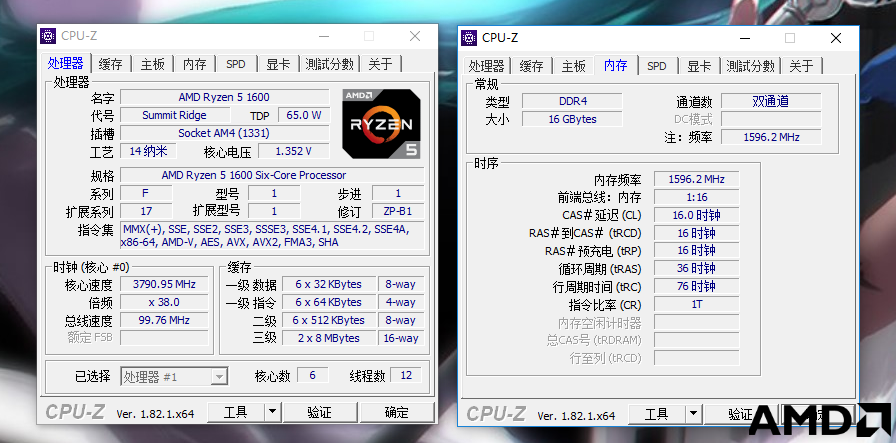
Task: Click the CPU-Z app icon in the left window's title bar
Action: (49, 35)
